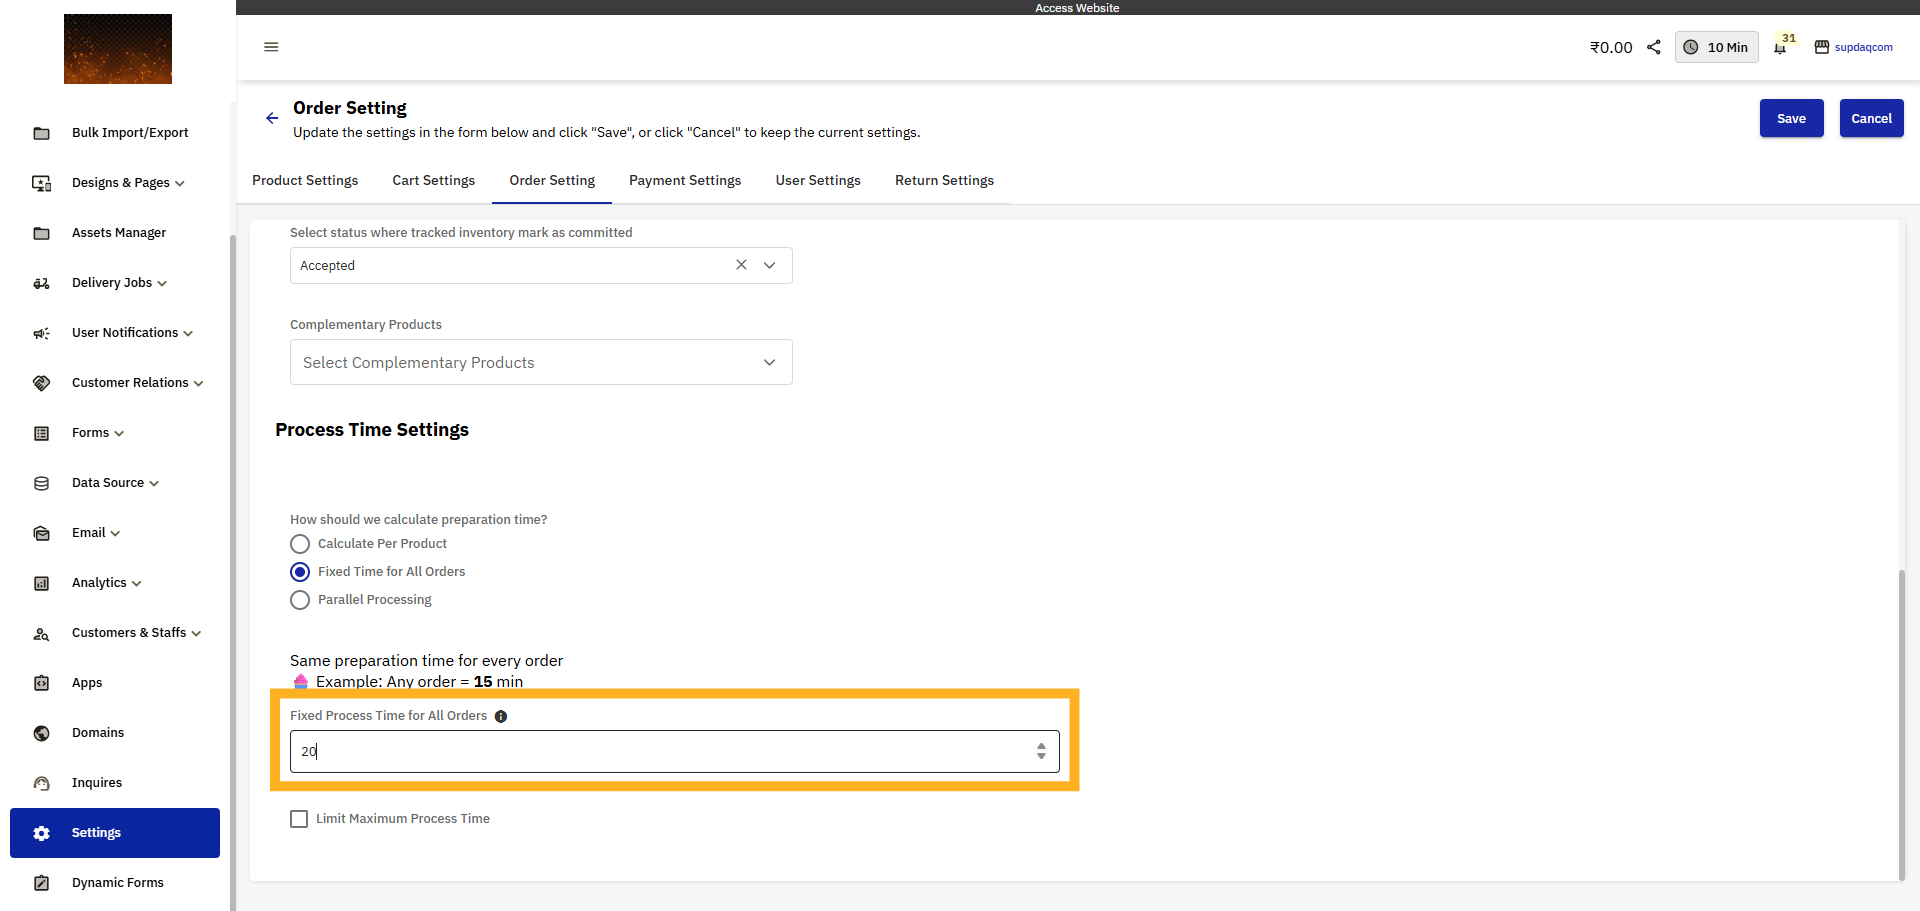Click the hamburger menu icon
This screenshot has width=1920, height=911.
[270, 47]
